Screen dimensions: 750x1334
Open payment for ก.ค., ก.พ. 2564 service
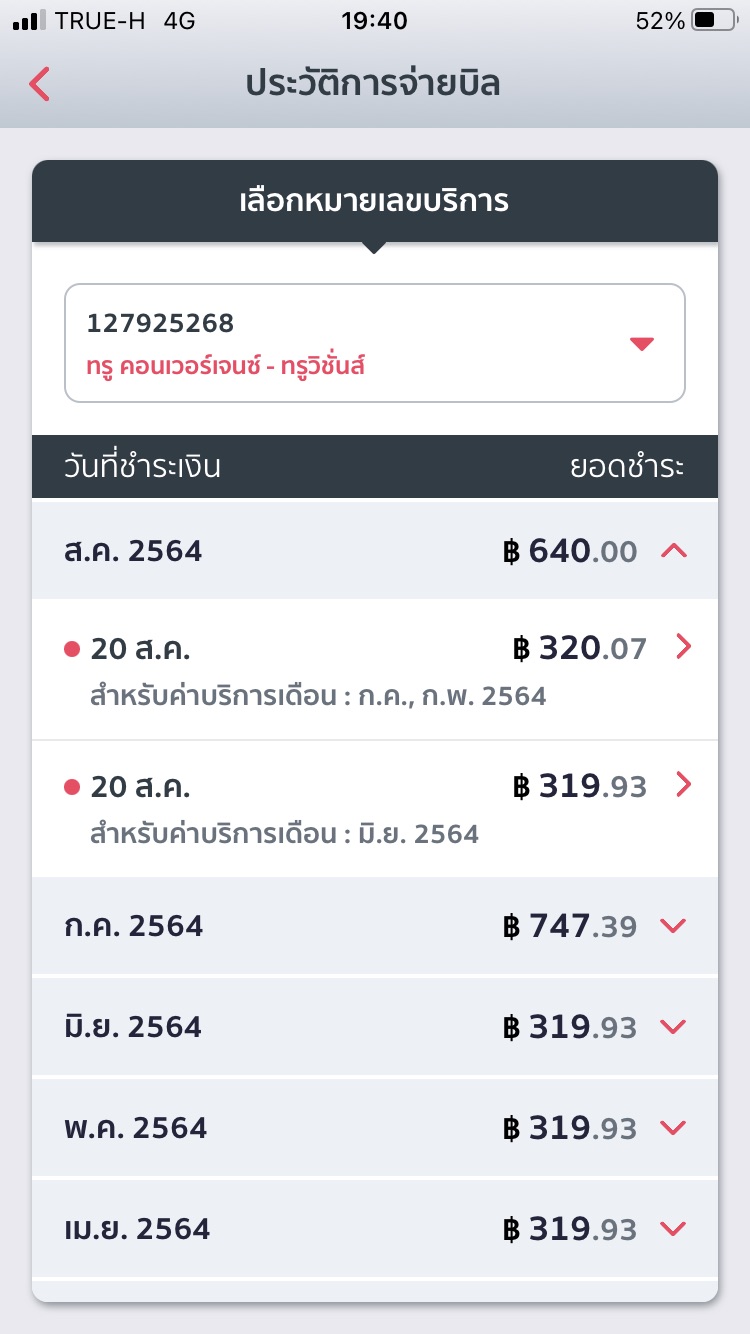coord(375,669)
